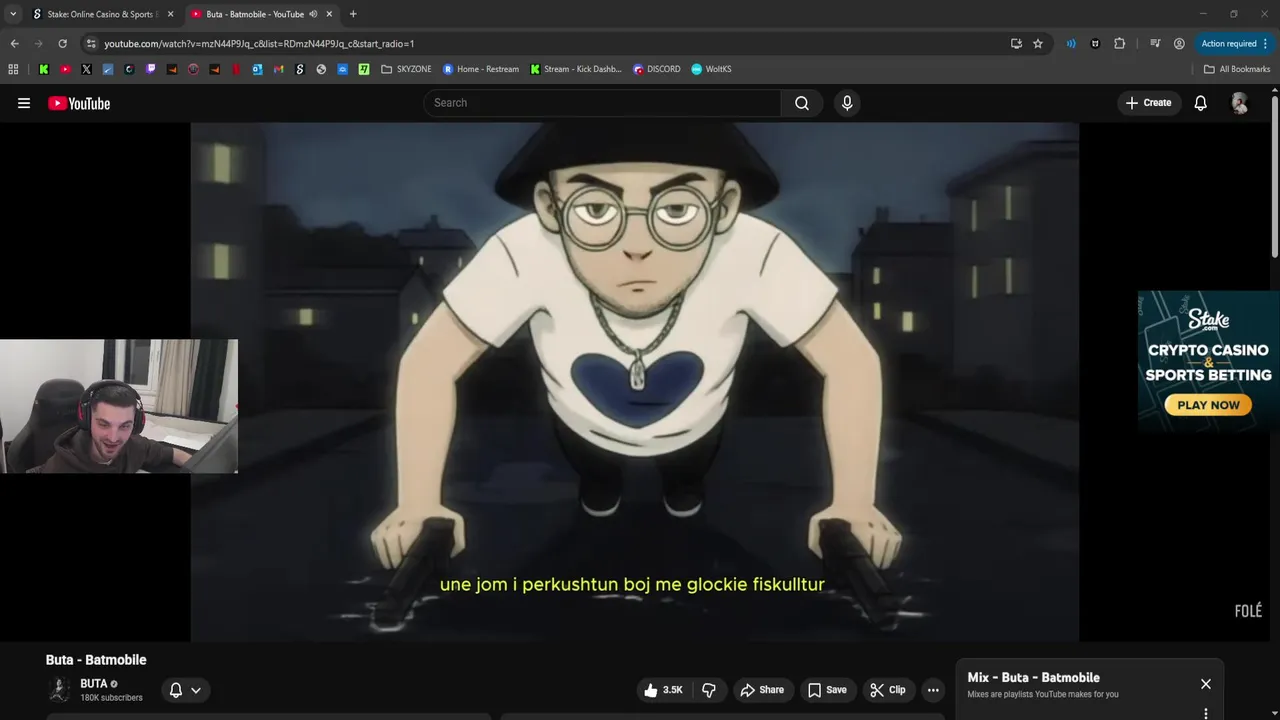Image resolution: width=1280 pixels, height=720 pixels.
Task: Click install/cast screen icon in address bar
Action: tap(1016, 43)
